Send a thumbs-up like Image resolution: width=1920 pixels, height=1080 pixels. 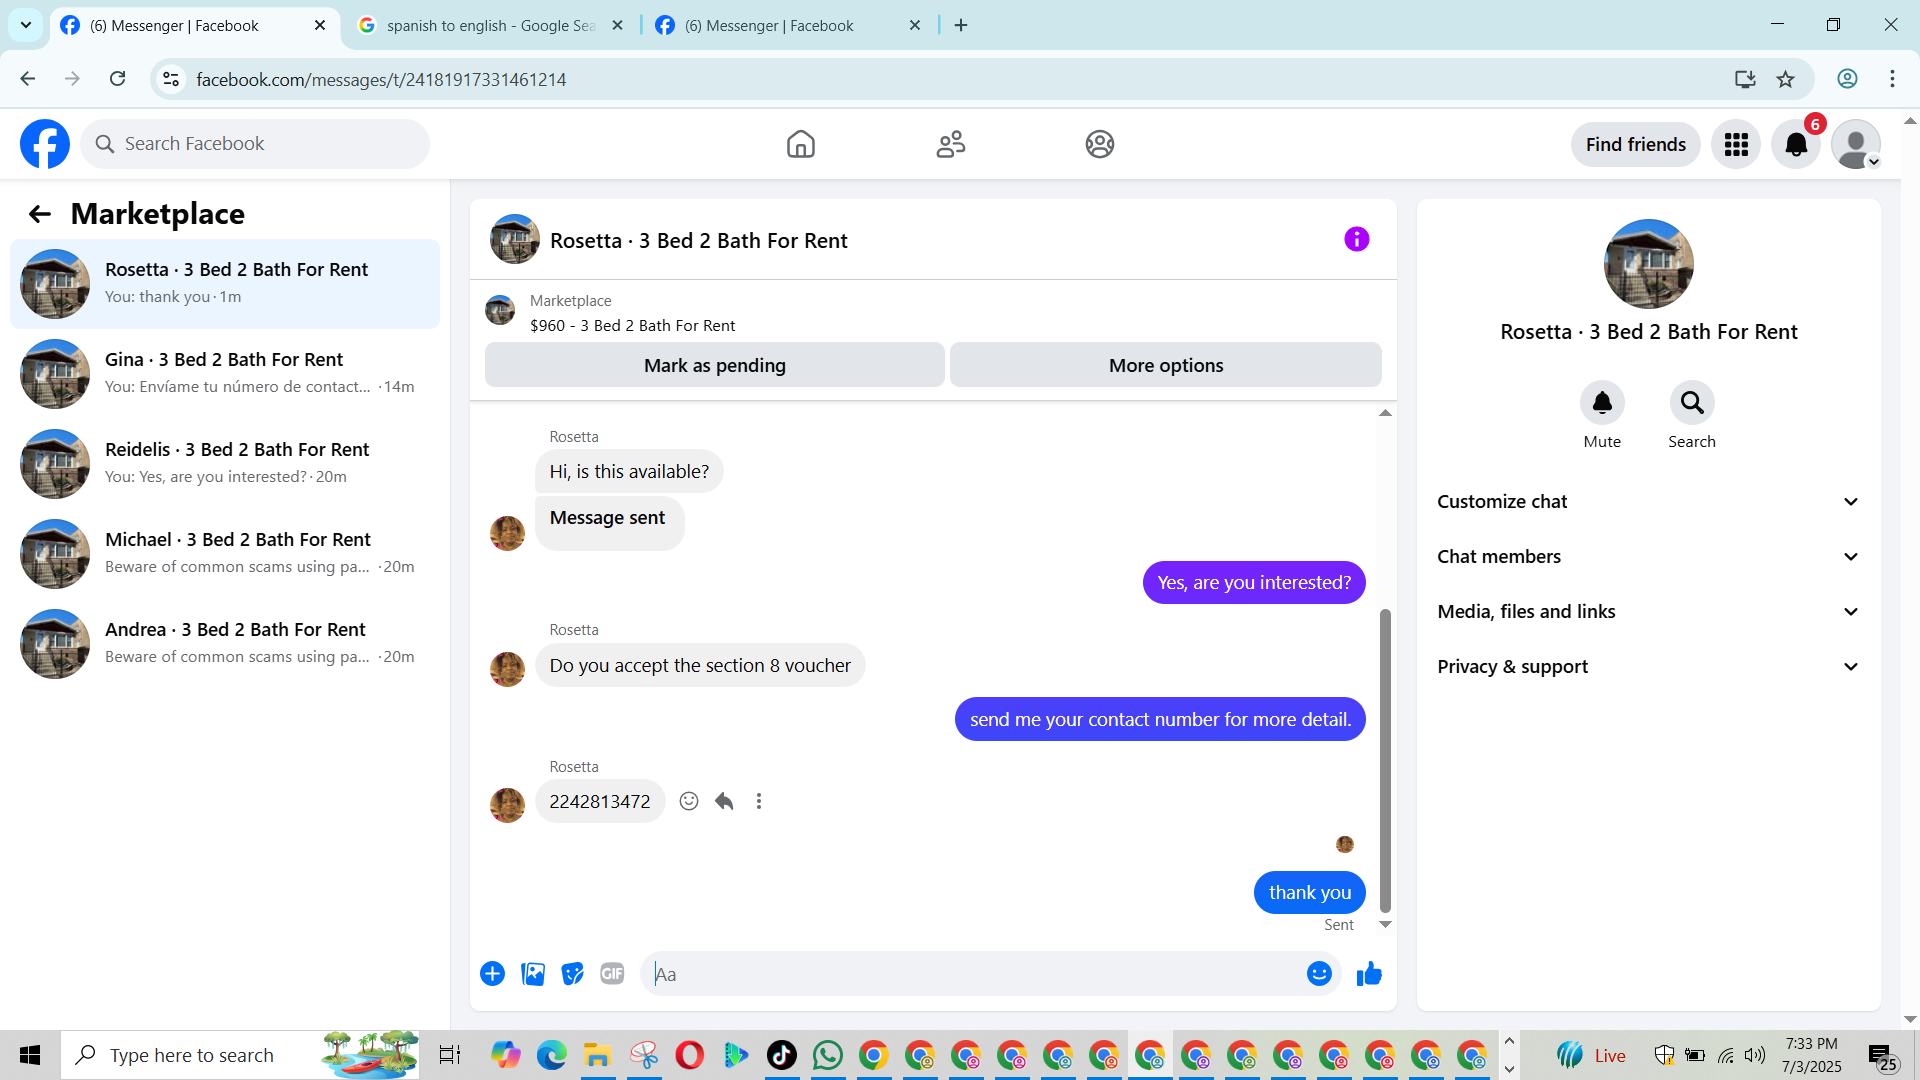point(1369,974)
